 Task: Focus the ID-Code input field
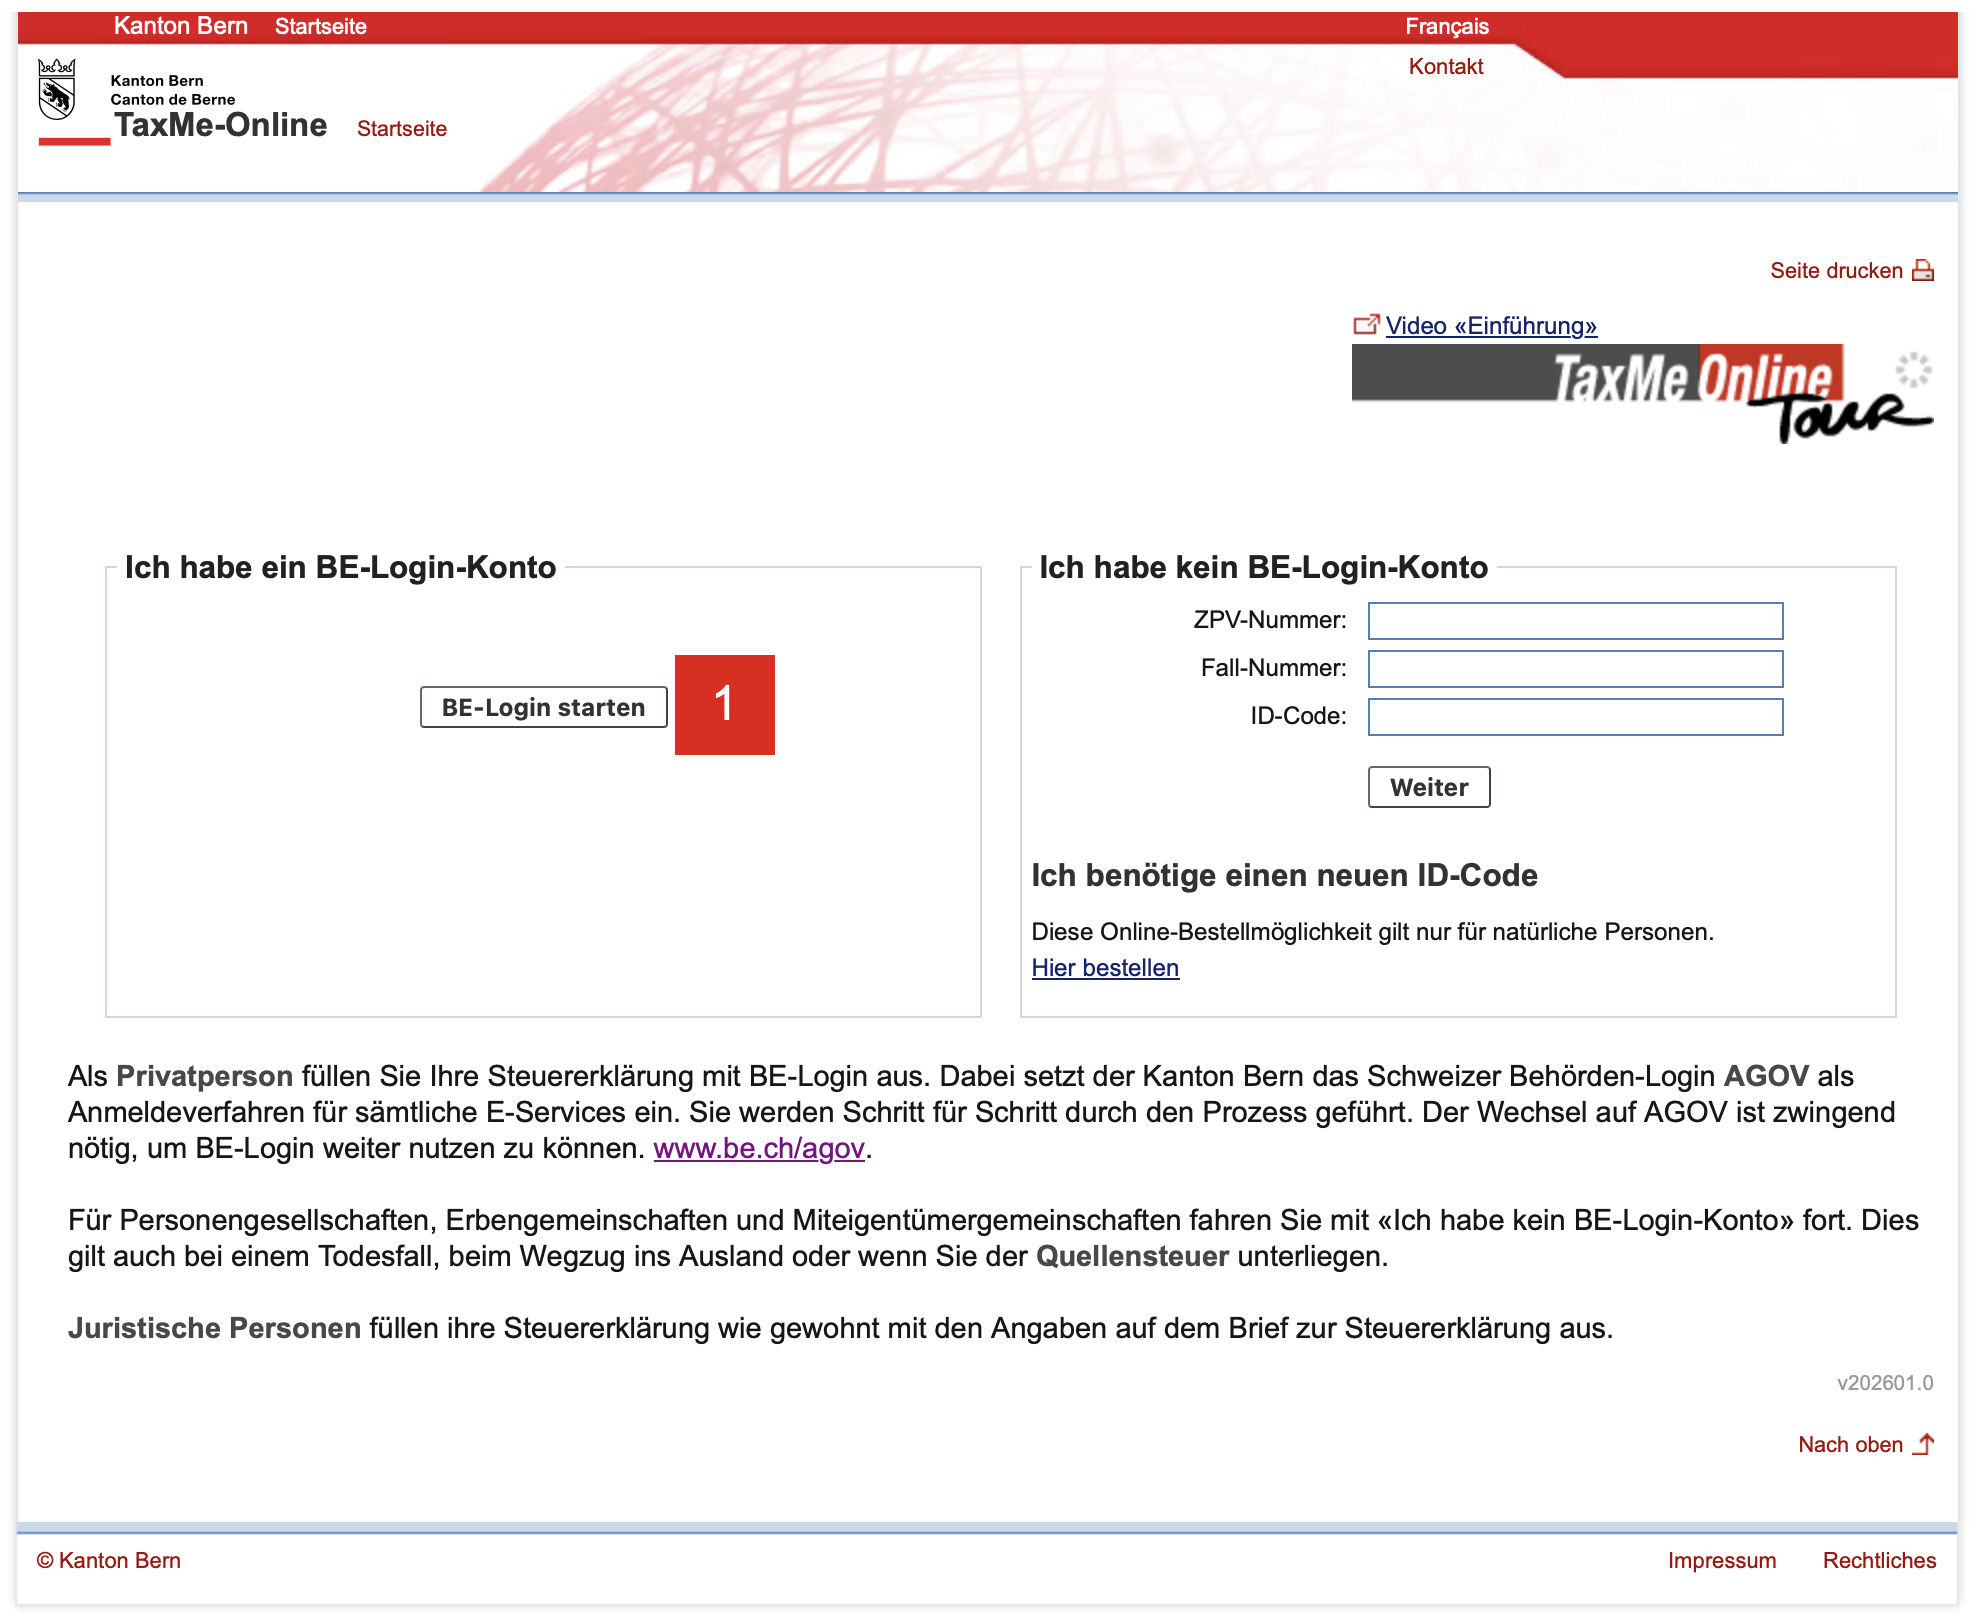(x=1574, y=717)
